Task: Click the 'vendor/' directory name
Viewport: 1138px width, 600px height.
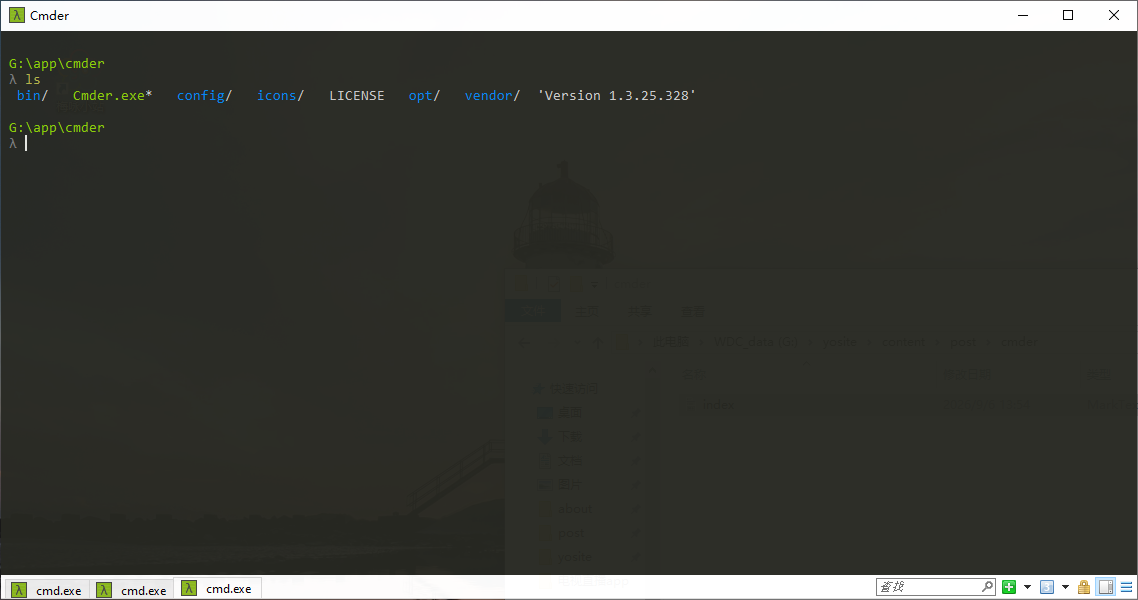Action: point(492,96)
